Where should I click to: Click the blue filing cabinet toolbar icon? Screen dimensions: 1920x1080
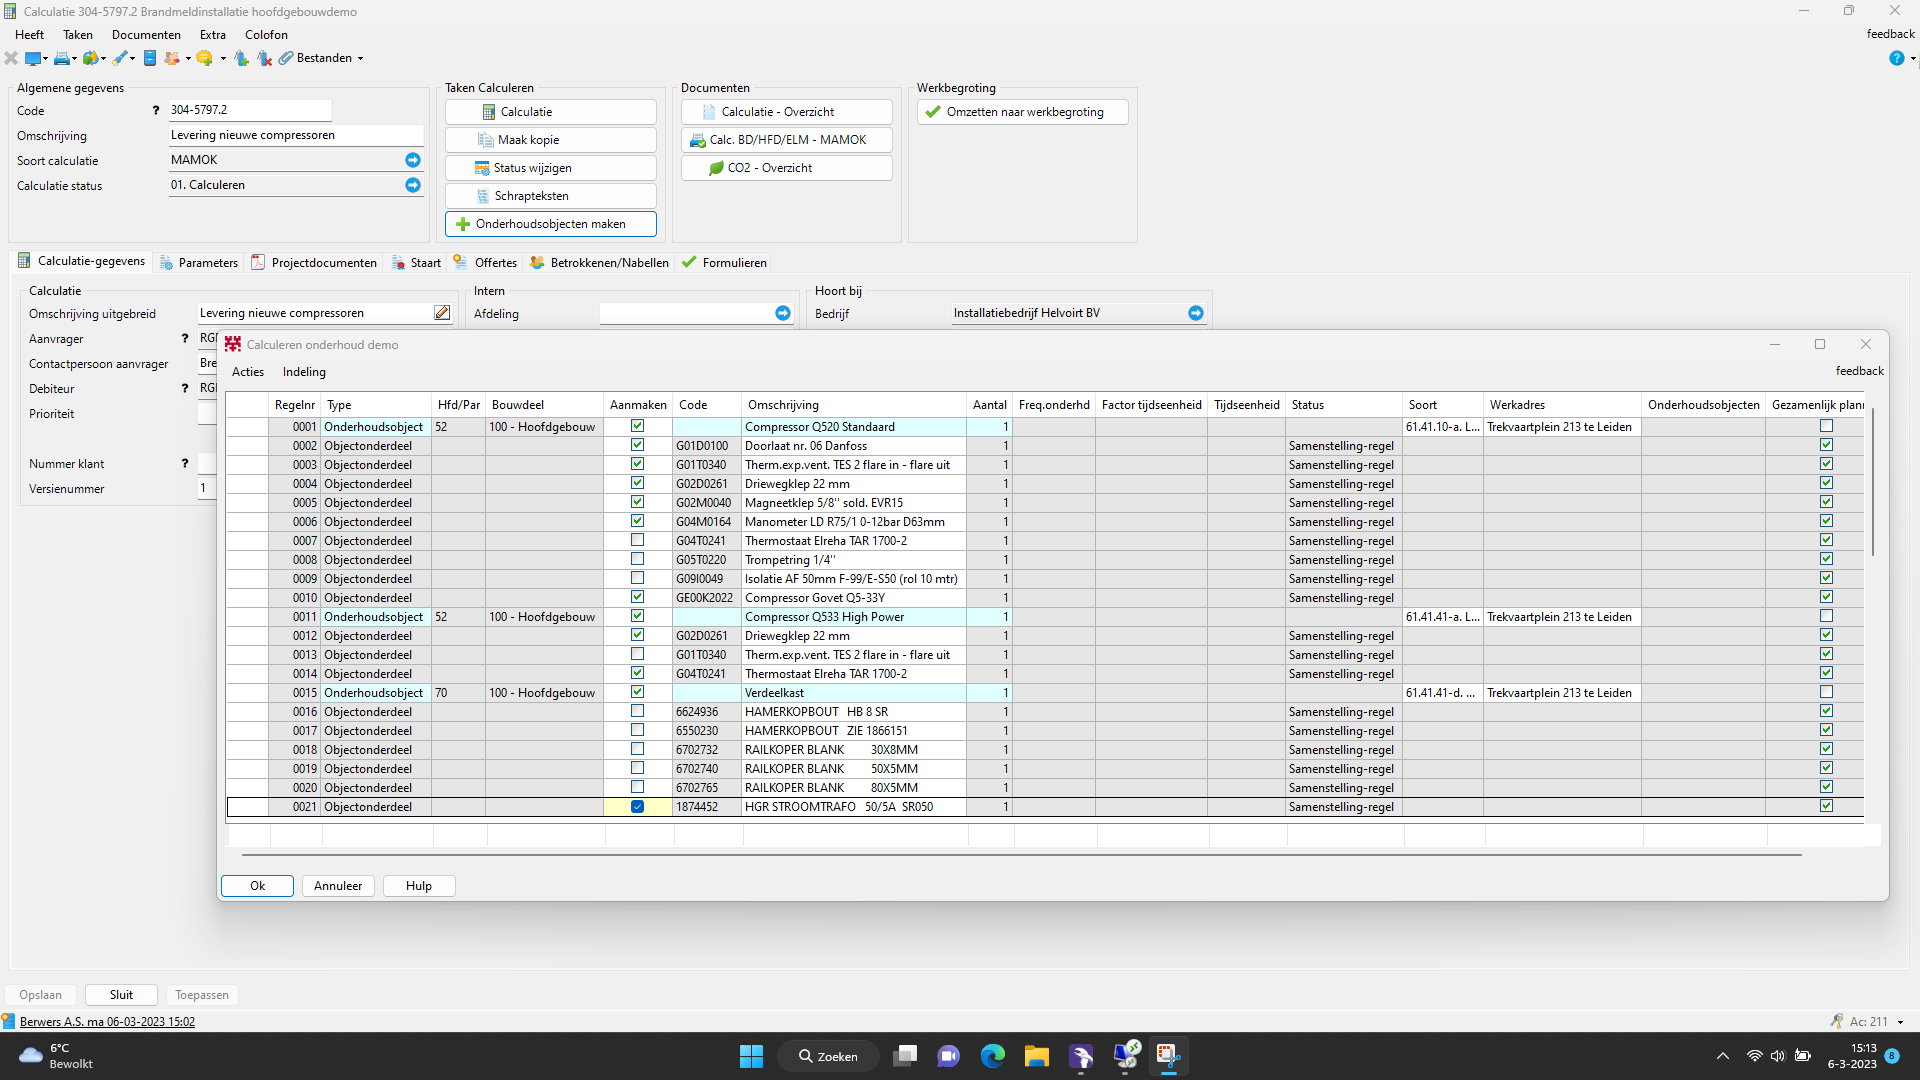tap(150, 58)
